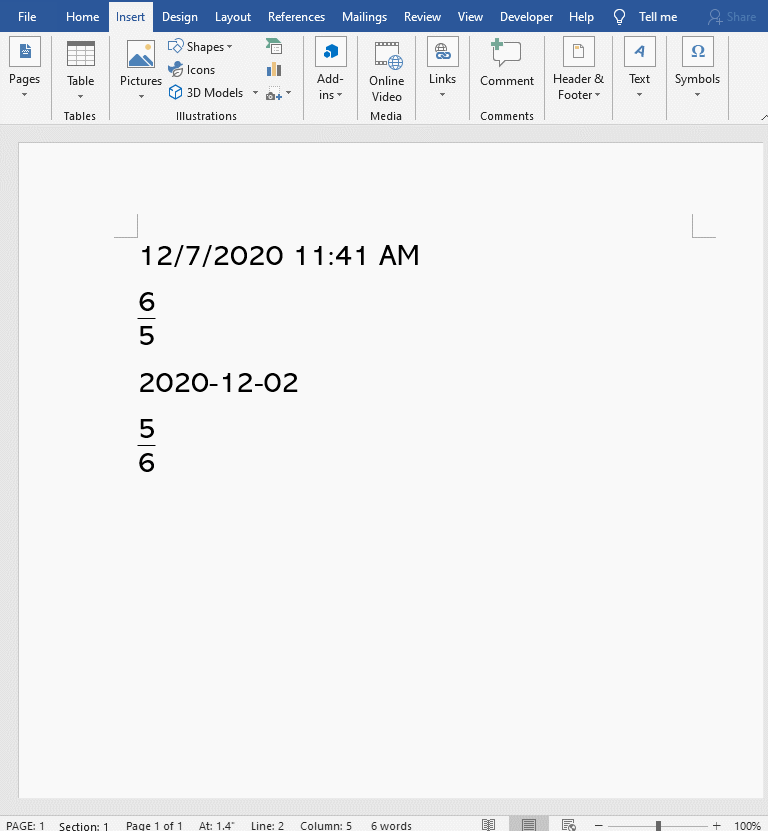Select the Insert tab

[x=130, y=17]
